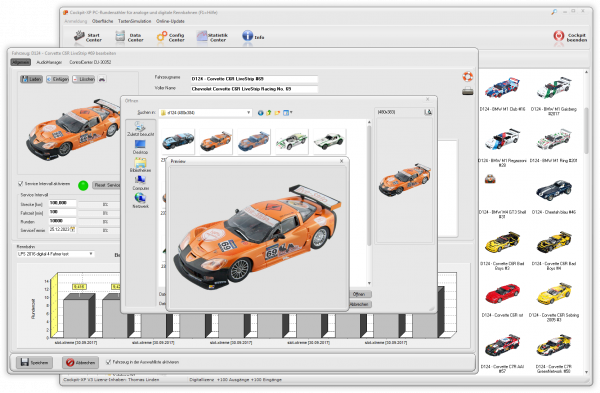Switch to the AudioManager tab
Screen dimensions: 600x393
coord(49,62)
